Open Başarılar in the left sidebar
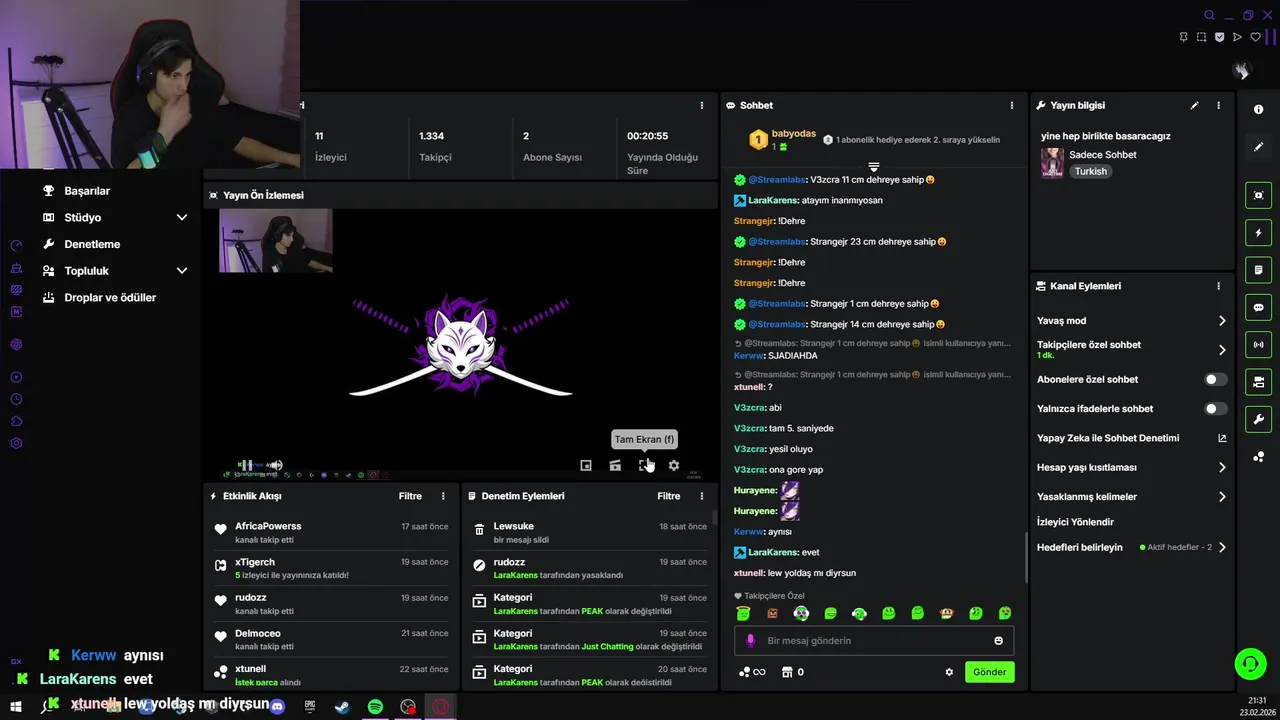The image size is (1280, 720). (87, 191)
